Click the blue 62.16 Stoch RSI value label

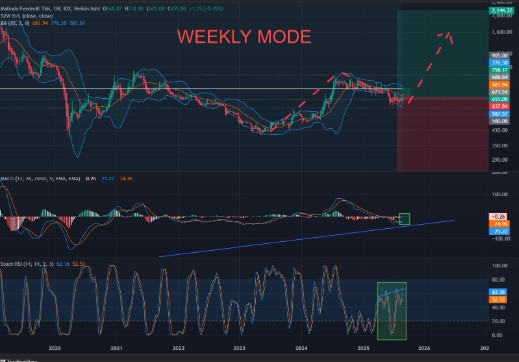click(x=498, y=292)
